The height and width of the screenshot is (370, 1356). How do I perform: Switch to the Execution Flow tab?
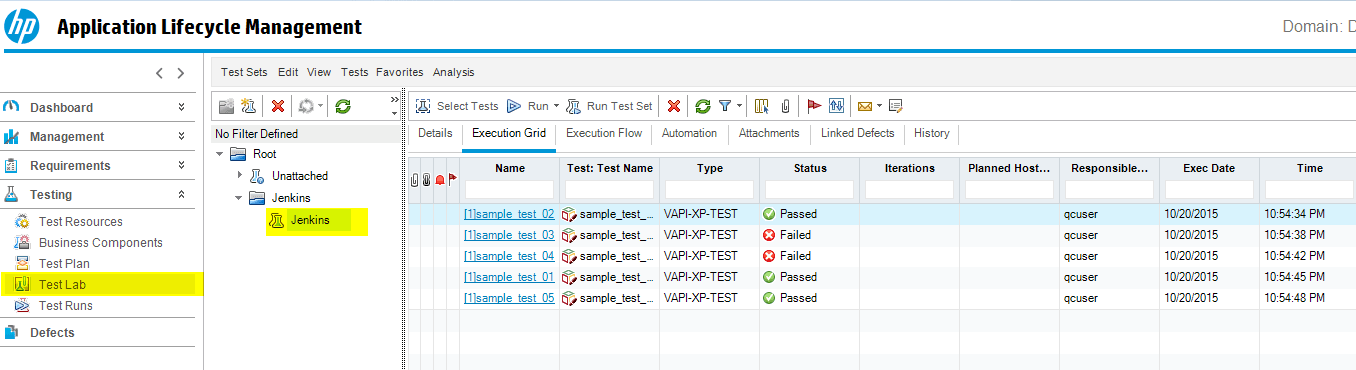pos(604,133)
